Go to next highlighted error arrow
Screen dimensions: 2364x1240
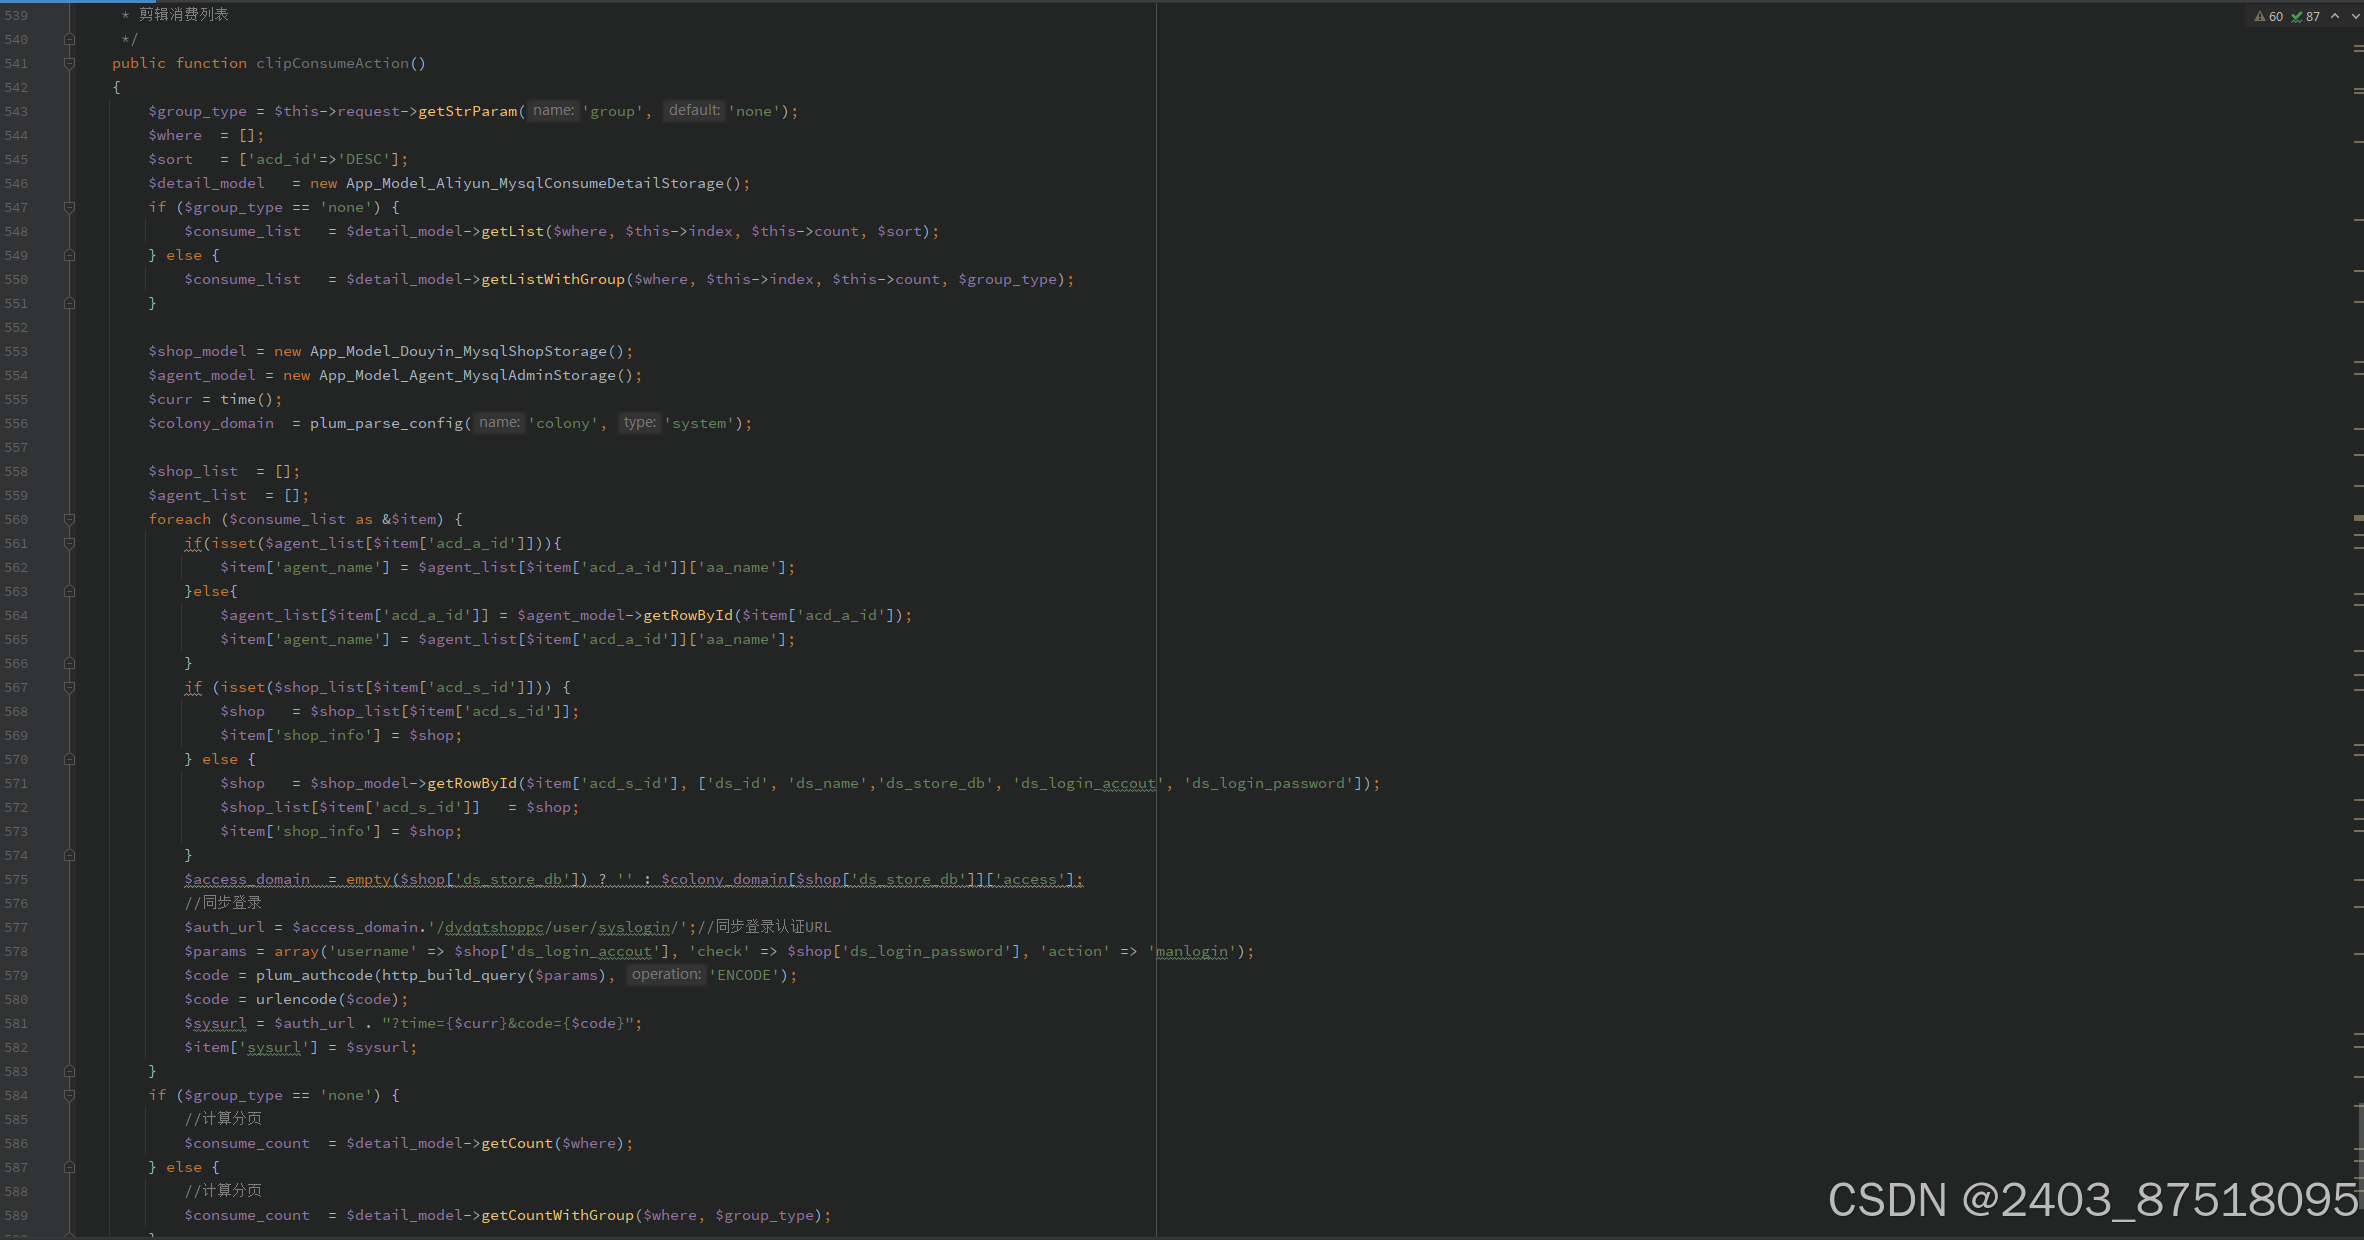[x=2355, y=16]
